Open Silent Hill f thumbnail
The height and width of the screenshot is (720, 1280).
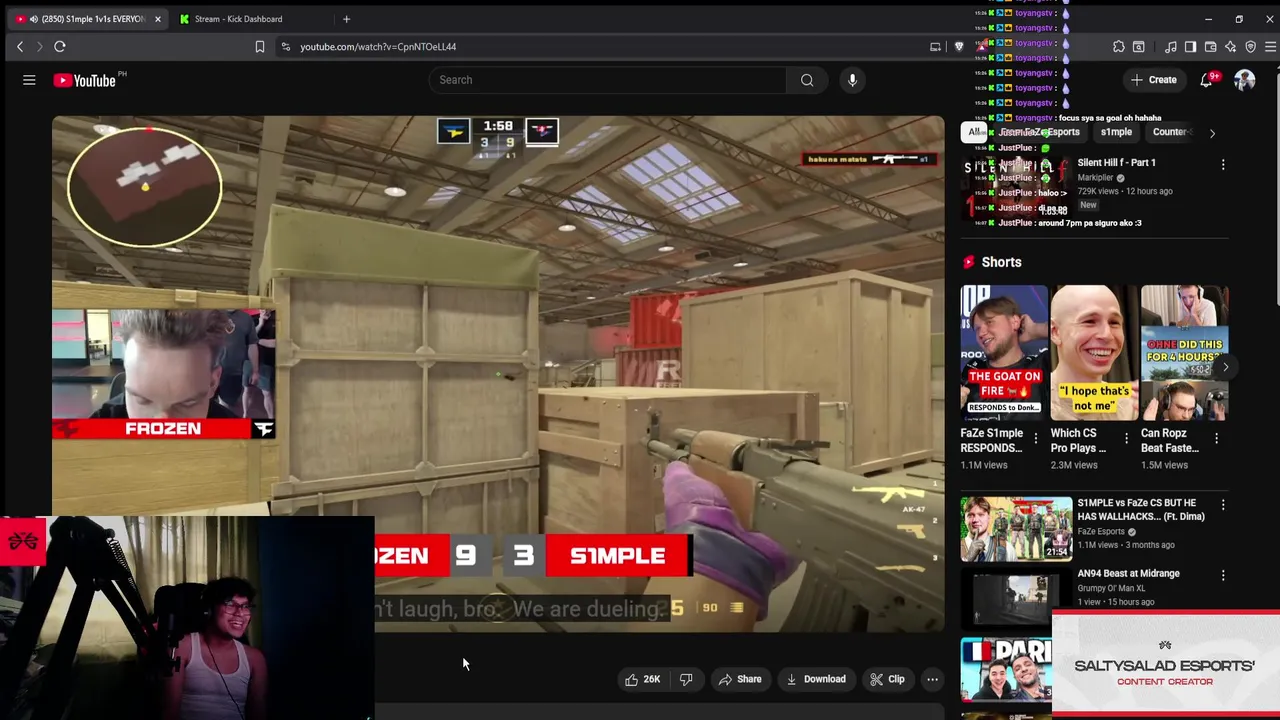[x=1016, y=188]
